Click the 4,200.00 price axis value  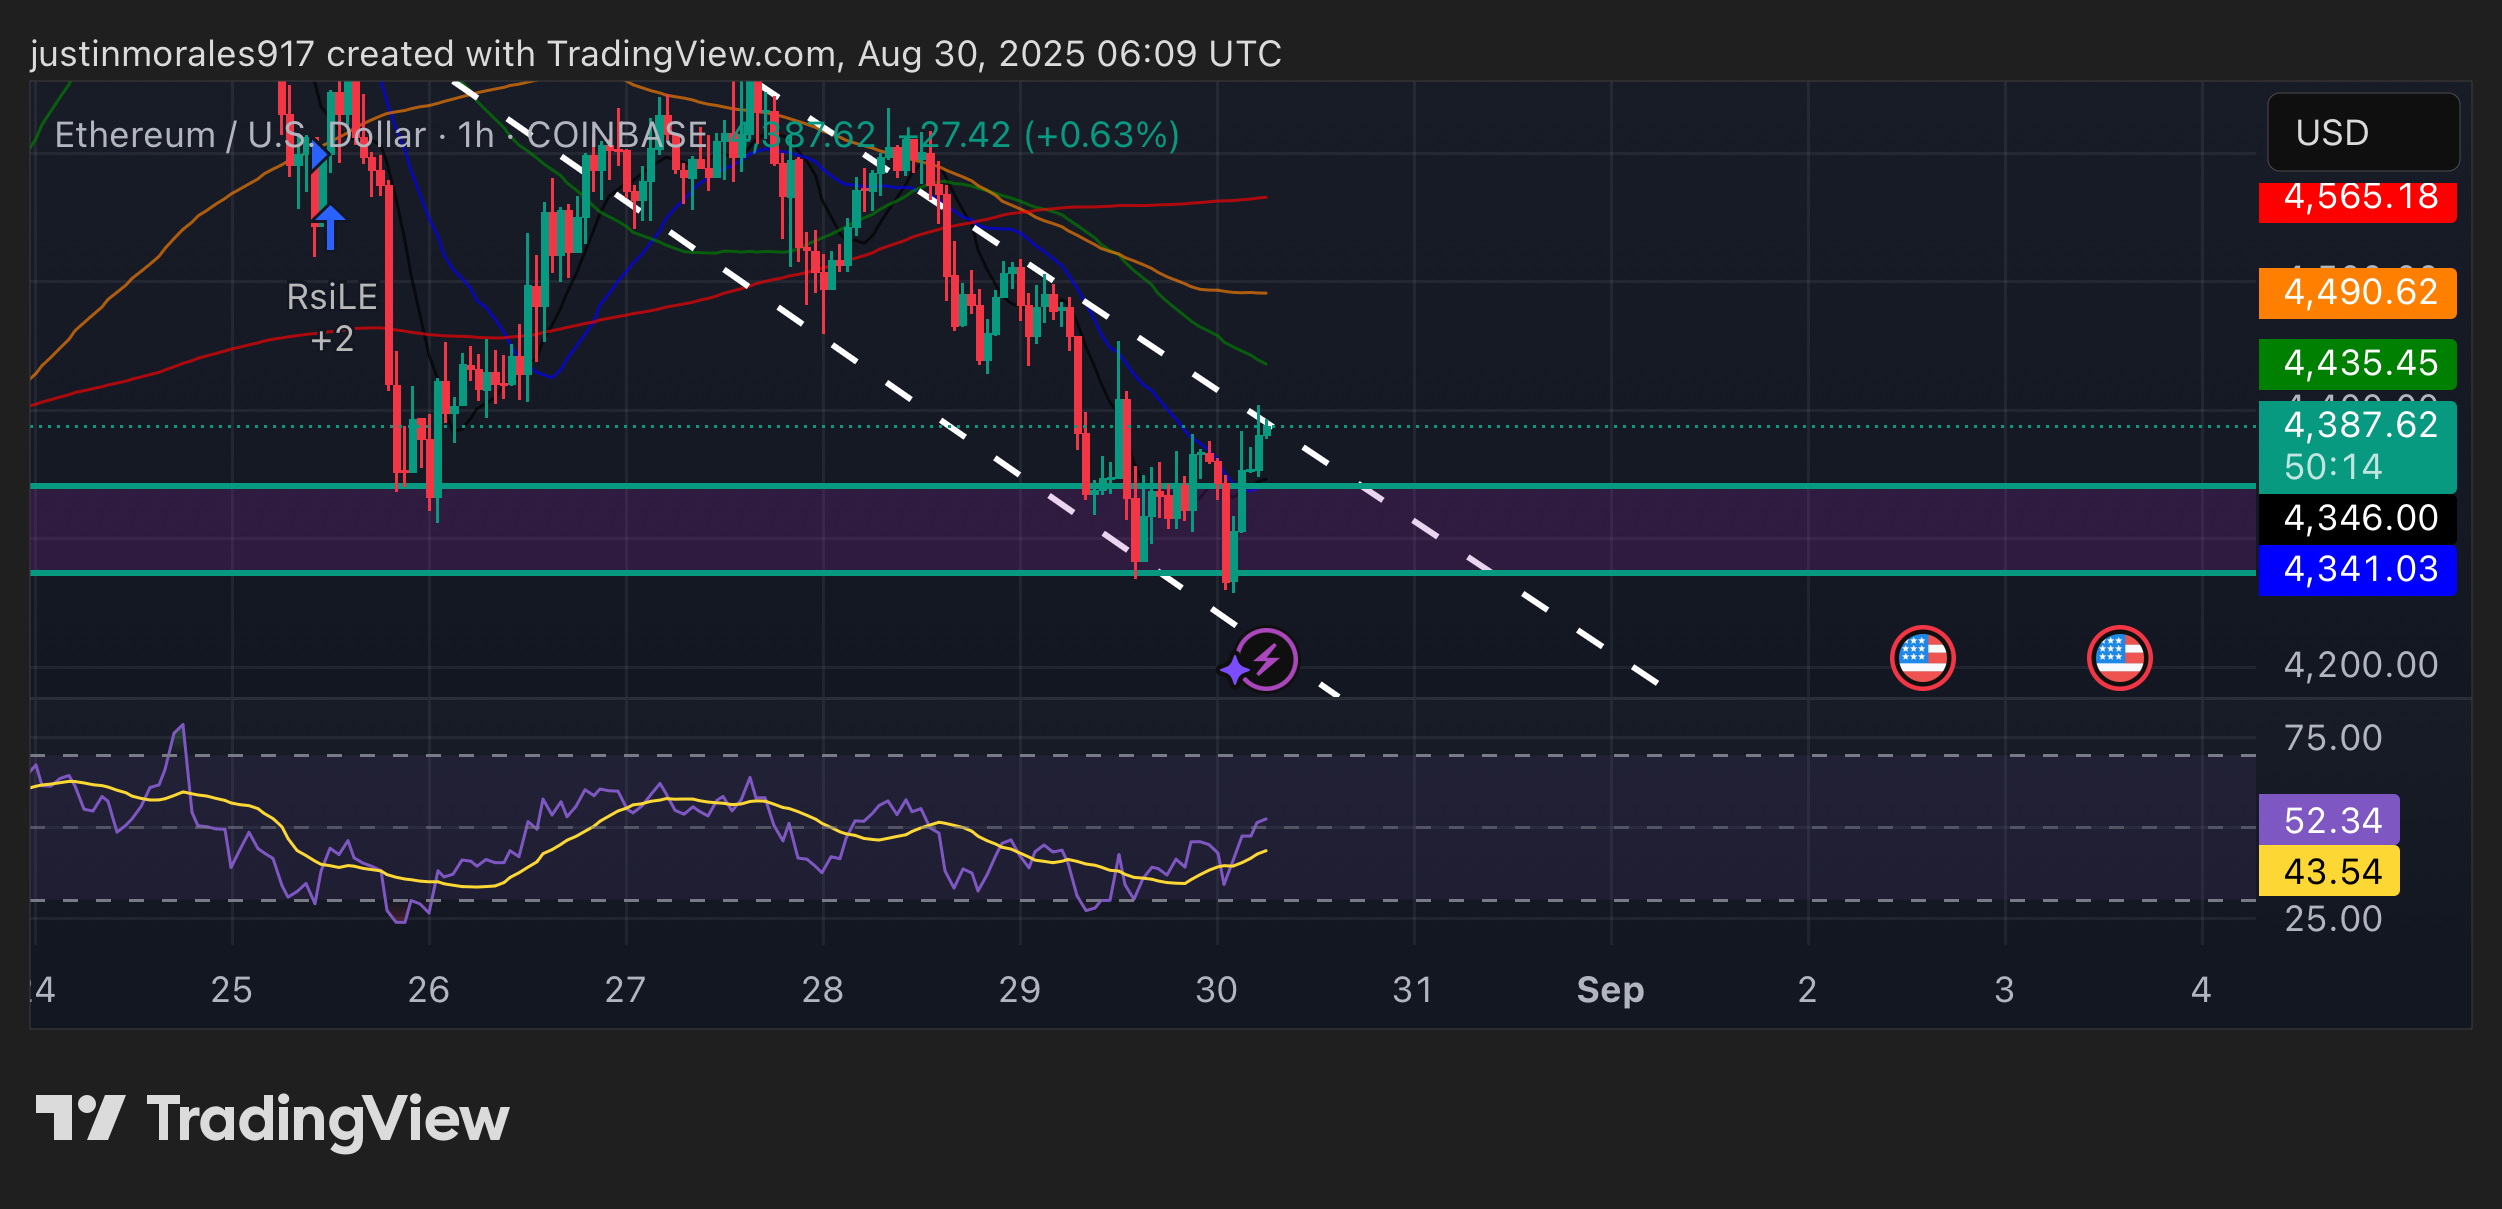tap(2360, 665)
